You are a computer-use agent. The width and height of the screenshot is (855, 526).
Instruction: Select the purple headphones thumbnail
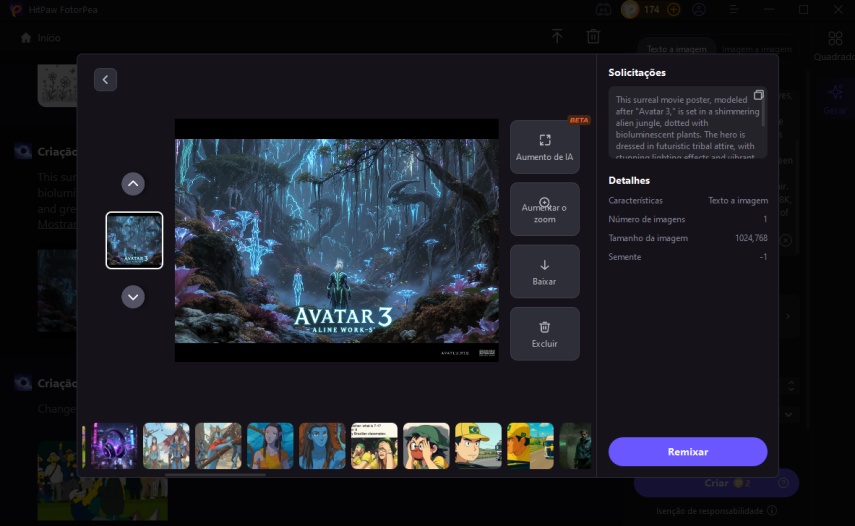coord(114,446)
